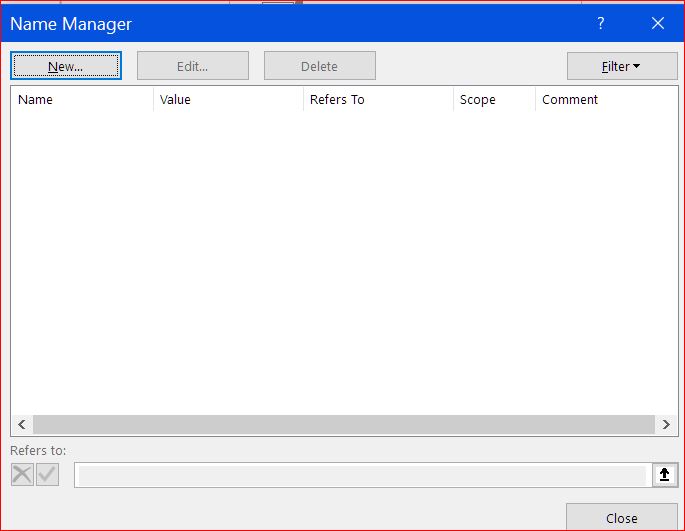Click the New... button
The width and height of the screenshot is (685, 531).
pos(66,66)
